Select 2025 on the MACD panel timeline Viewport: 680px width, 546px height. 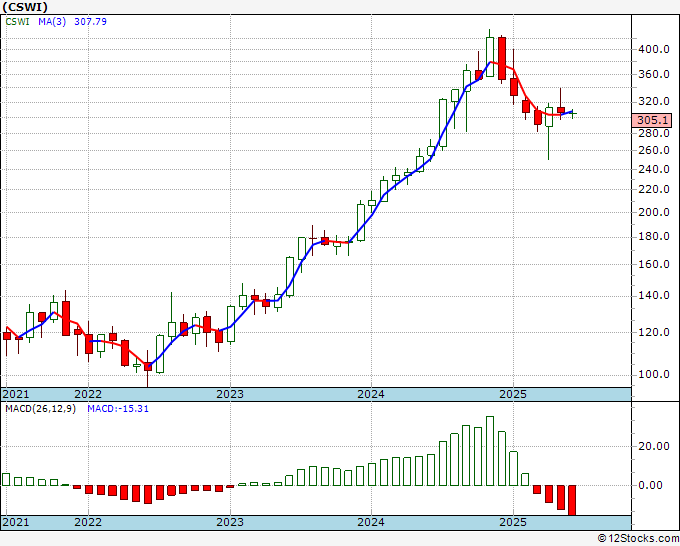(x=513, y=522)
